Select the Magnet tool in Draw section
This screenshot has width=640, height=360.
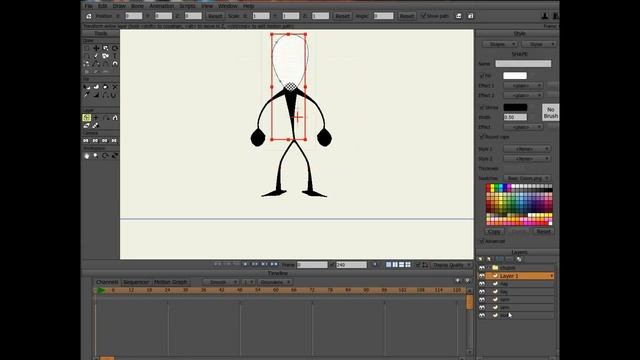pyautogui.click(x=115, y=64)
